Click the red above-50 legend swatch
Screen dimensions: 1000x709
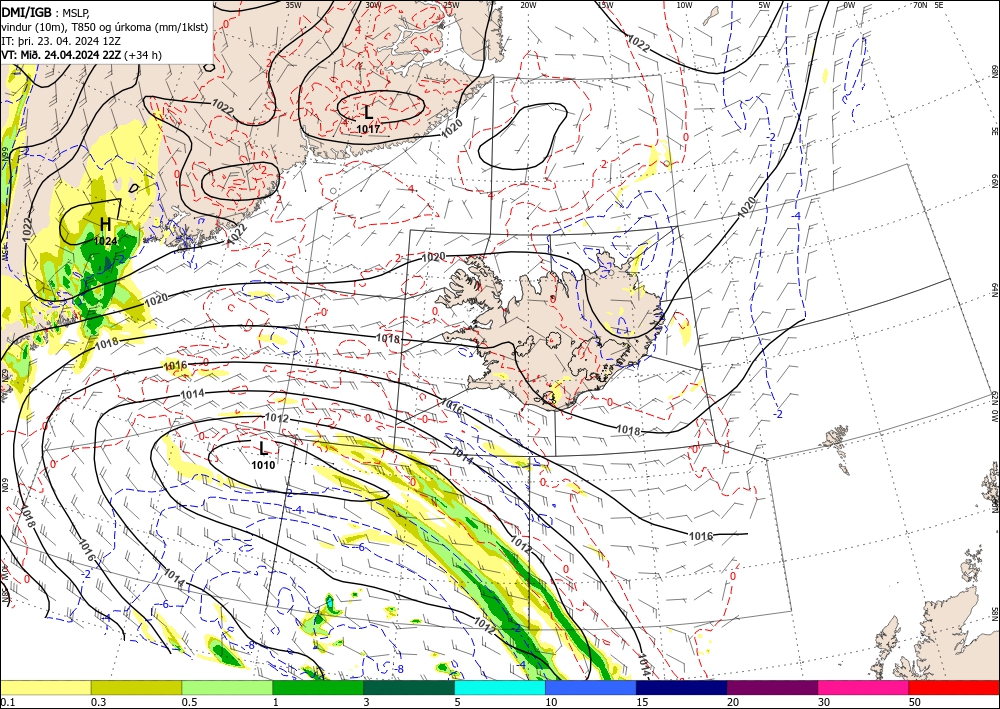pos(954,687)
